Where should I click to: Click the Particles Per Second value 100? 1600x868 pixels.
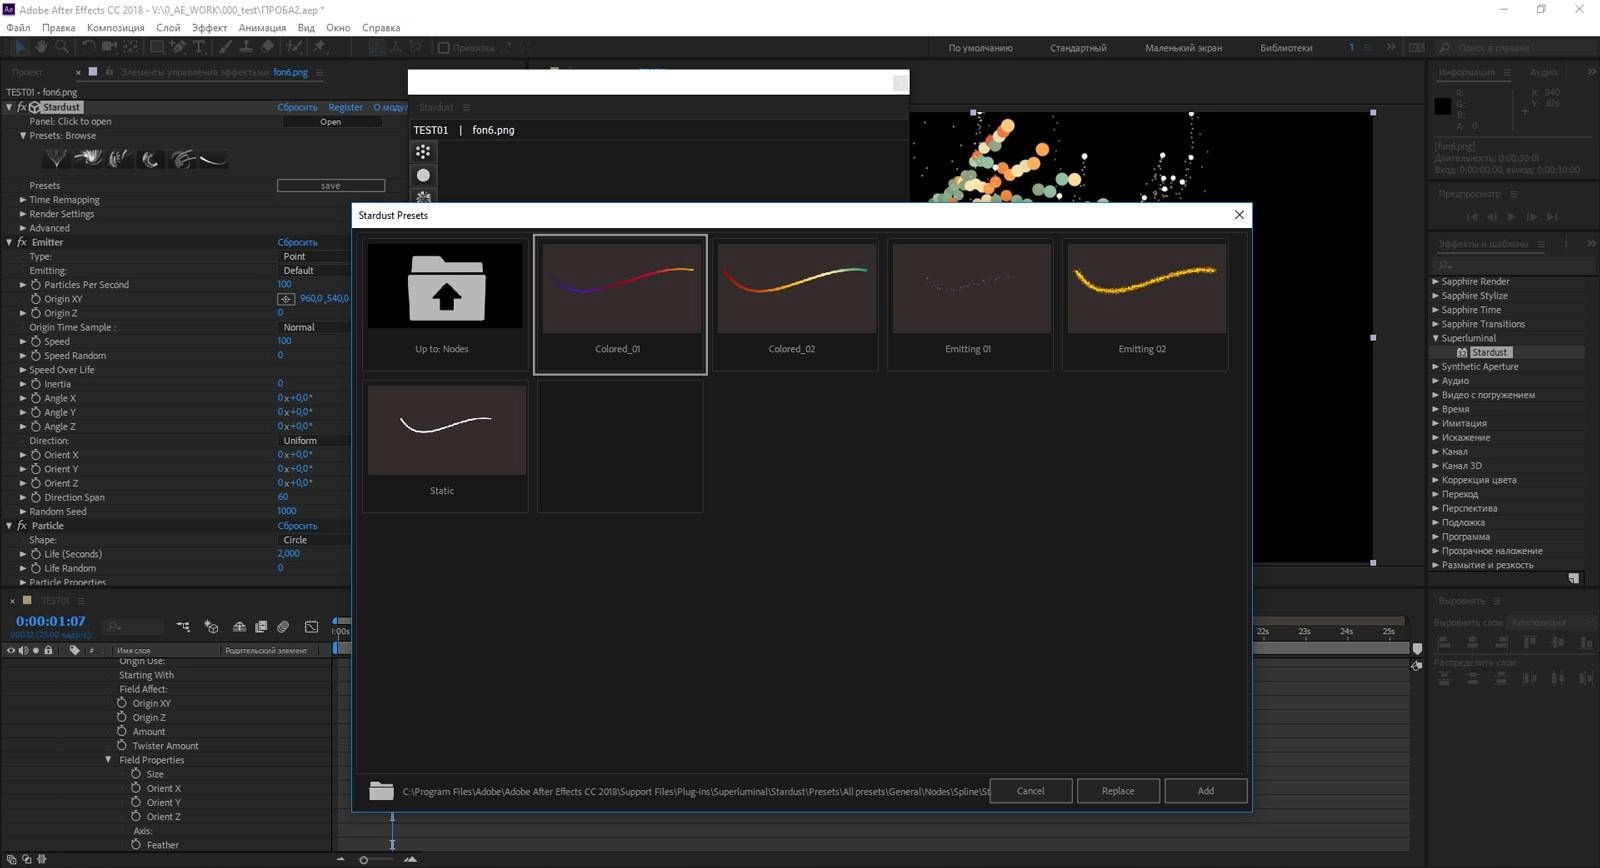(x=285, y=285)
